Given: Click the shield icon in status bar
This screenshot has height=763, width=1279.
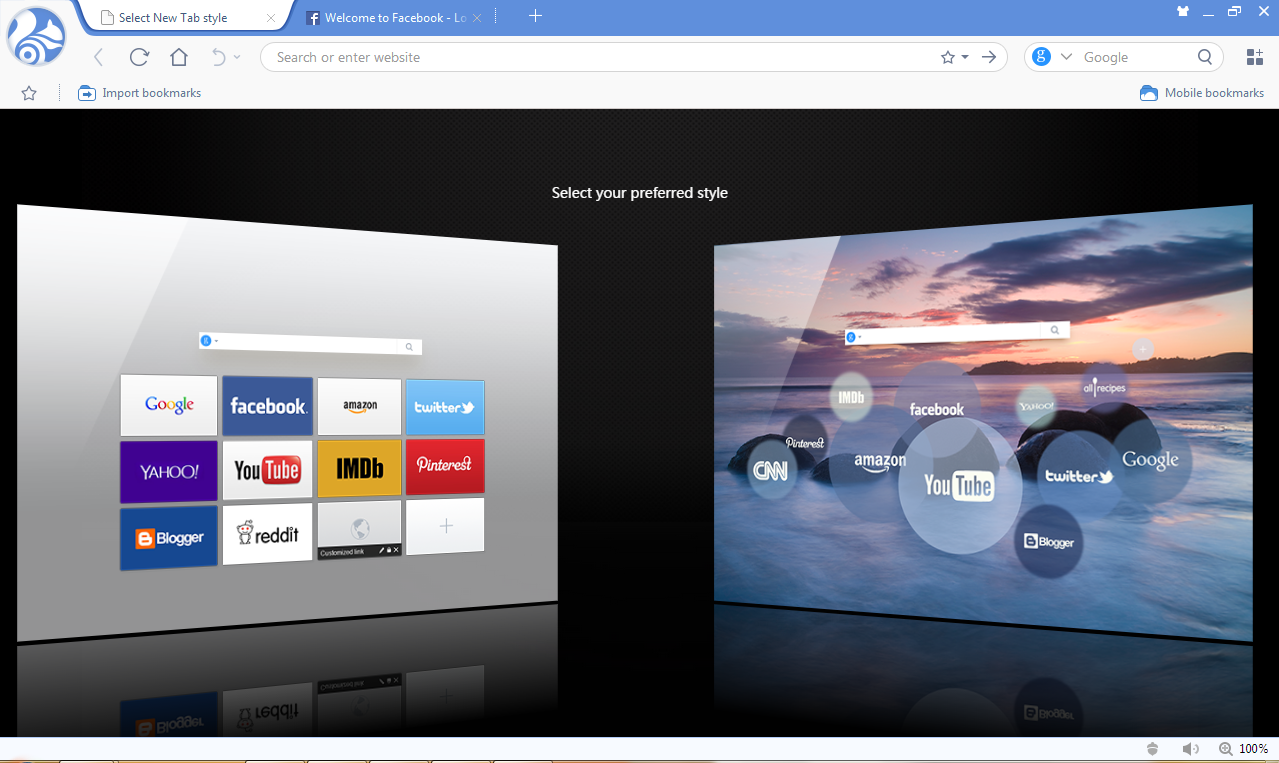Looking at the screenshot, I should pyautogui.click(x=1152, y=749).
